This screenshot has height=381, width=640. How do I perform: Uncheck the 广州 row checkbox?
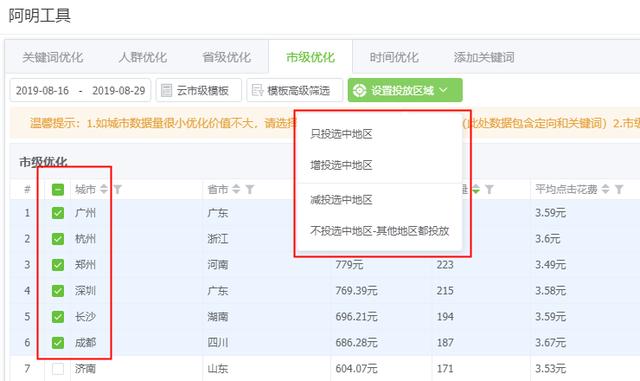pos(58,213)
